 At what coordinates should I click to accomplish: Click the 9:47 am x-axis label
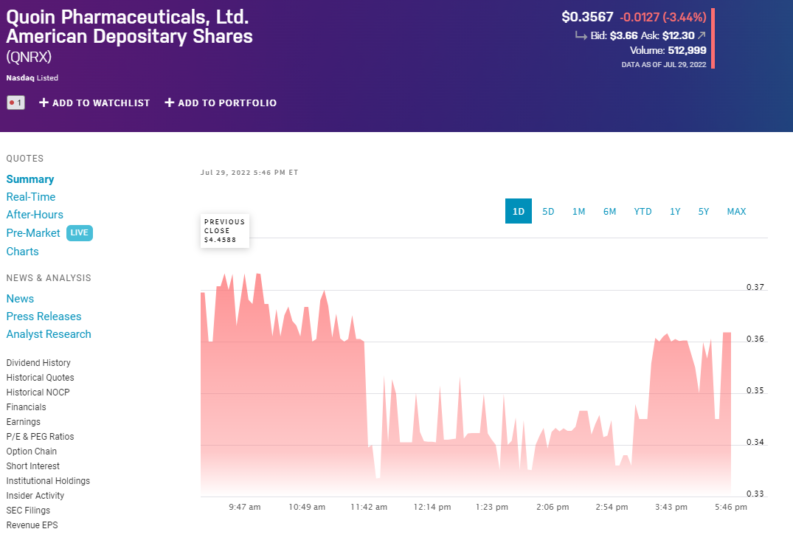coord(244,507)
